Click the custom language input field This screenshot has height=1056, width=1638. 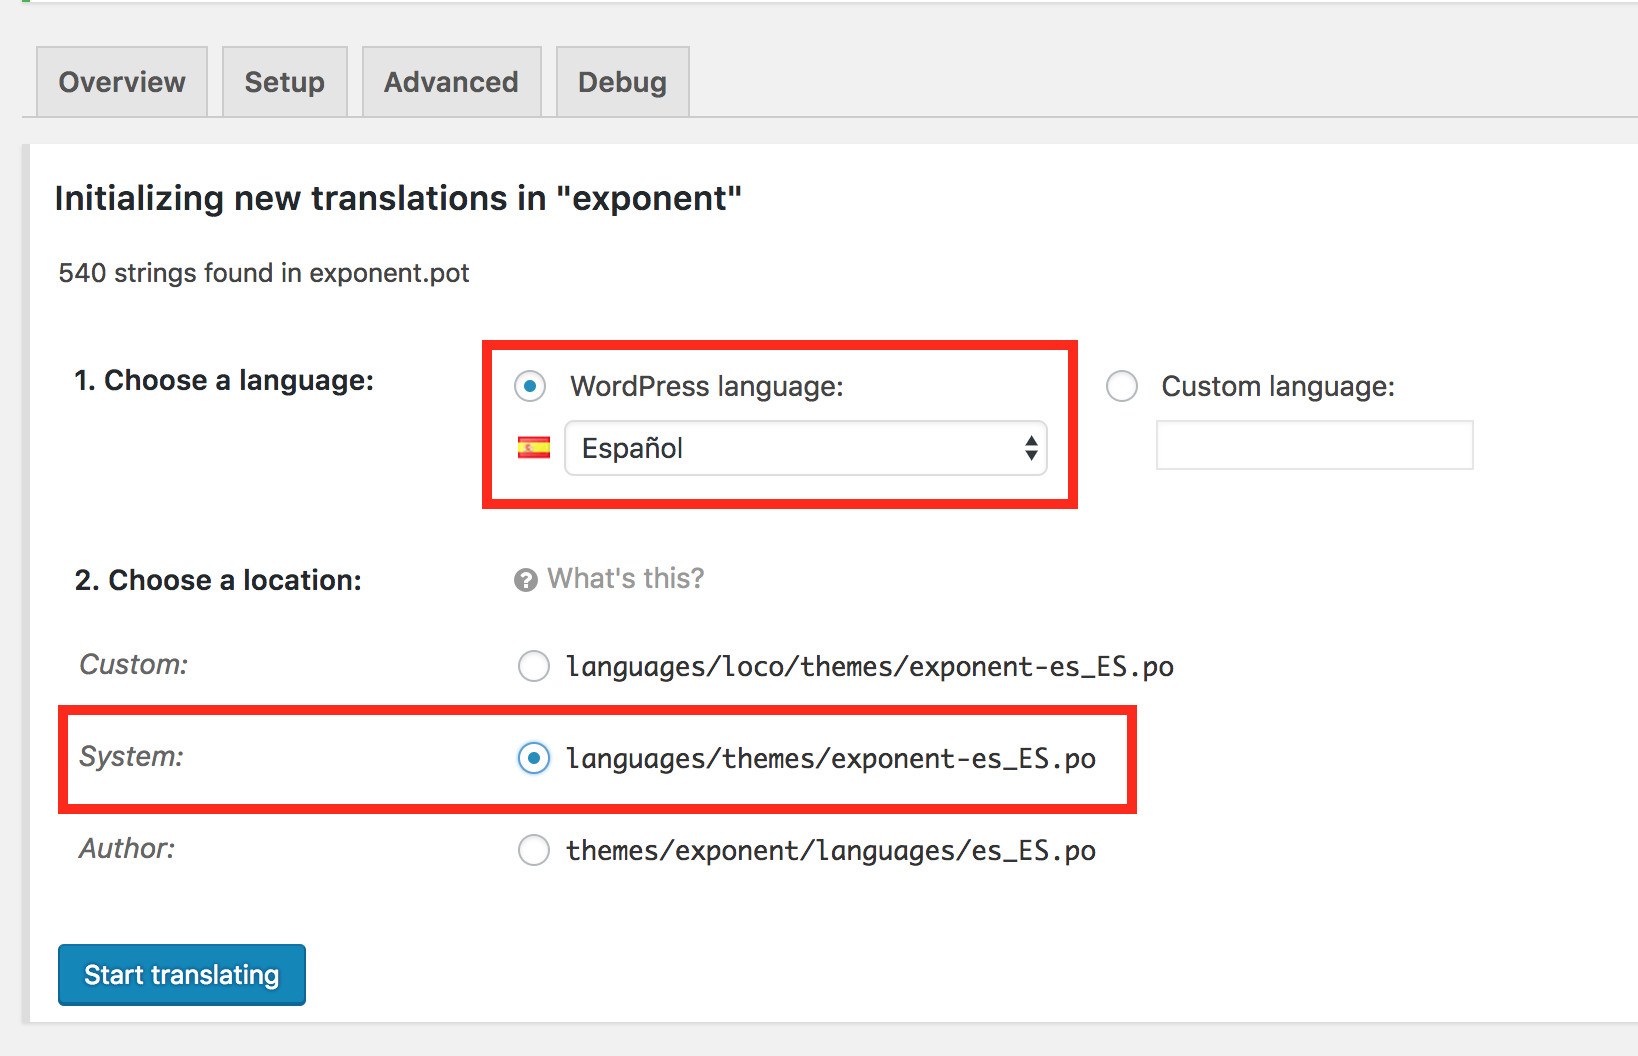click(x=1314, y=445)
